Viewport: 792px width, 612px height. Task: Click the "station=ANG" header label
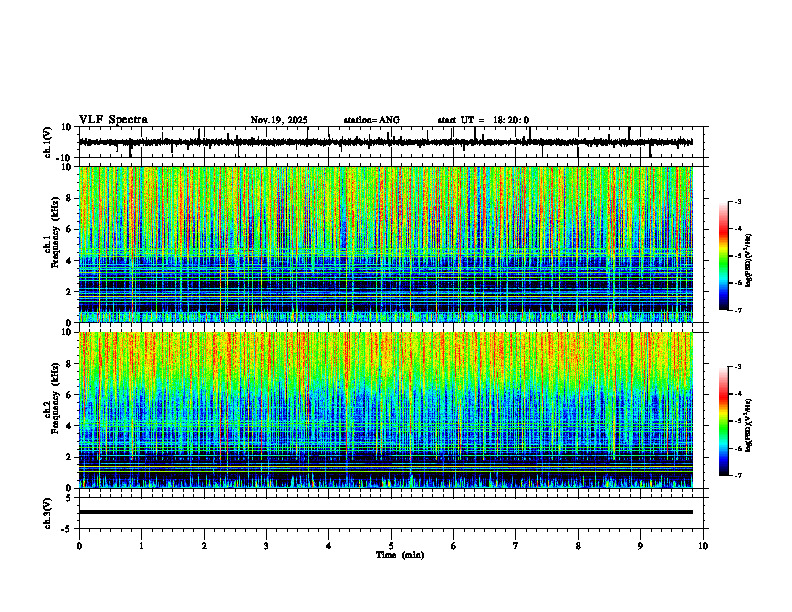coord(372,120)
